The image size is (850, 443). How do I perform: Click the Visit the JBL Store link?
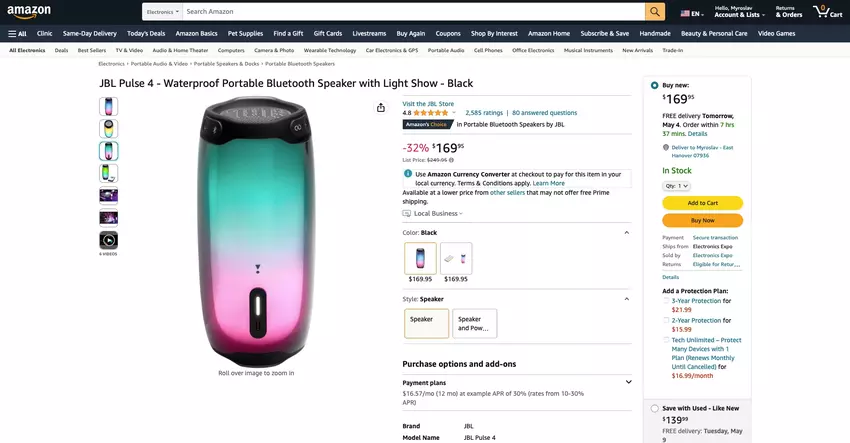(428, 103)
